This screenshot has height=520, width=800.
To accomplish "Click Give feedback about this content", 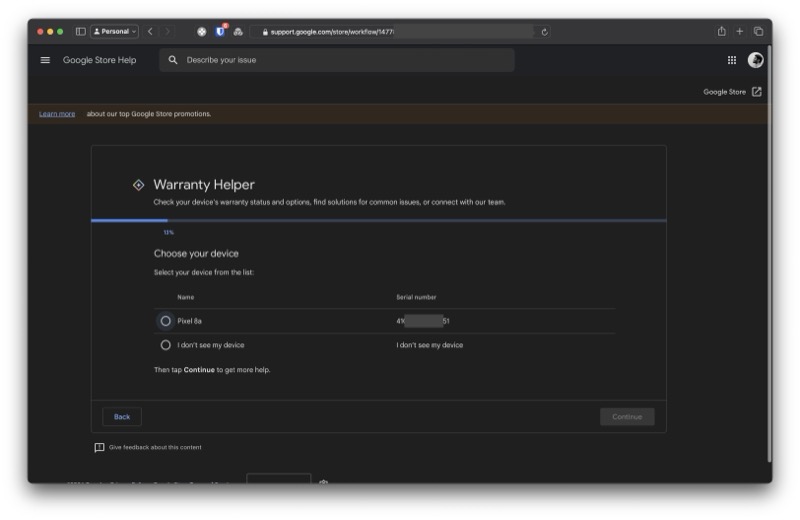I will tap(155, 448).
